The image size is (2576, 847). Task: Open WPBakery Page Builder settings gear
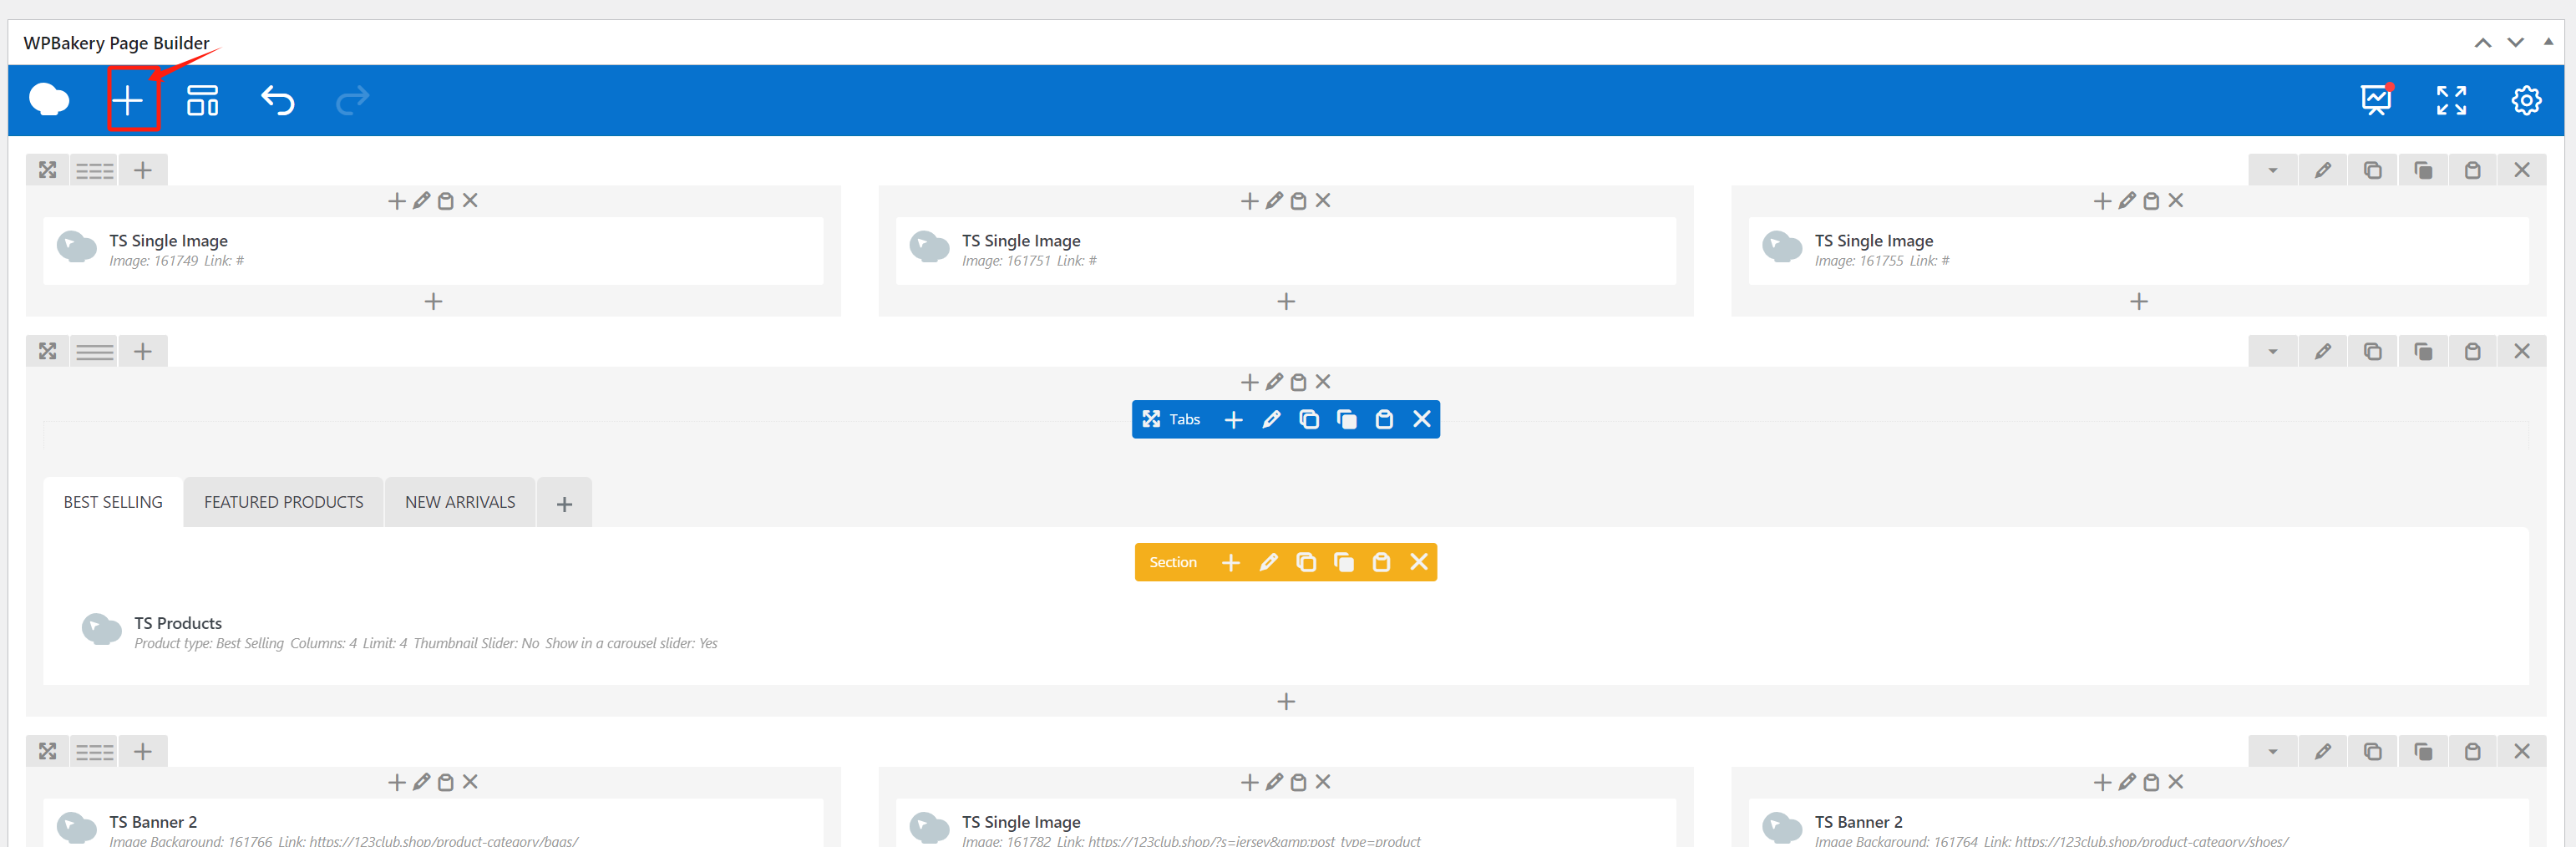pyautogui.click(x=2526, y=100)
